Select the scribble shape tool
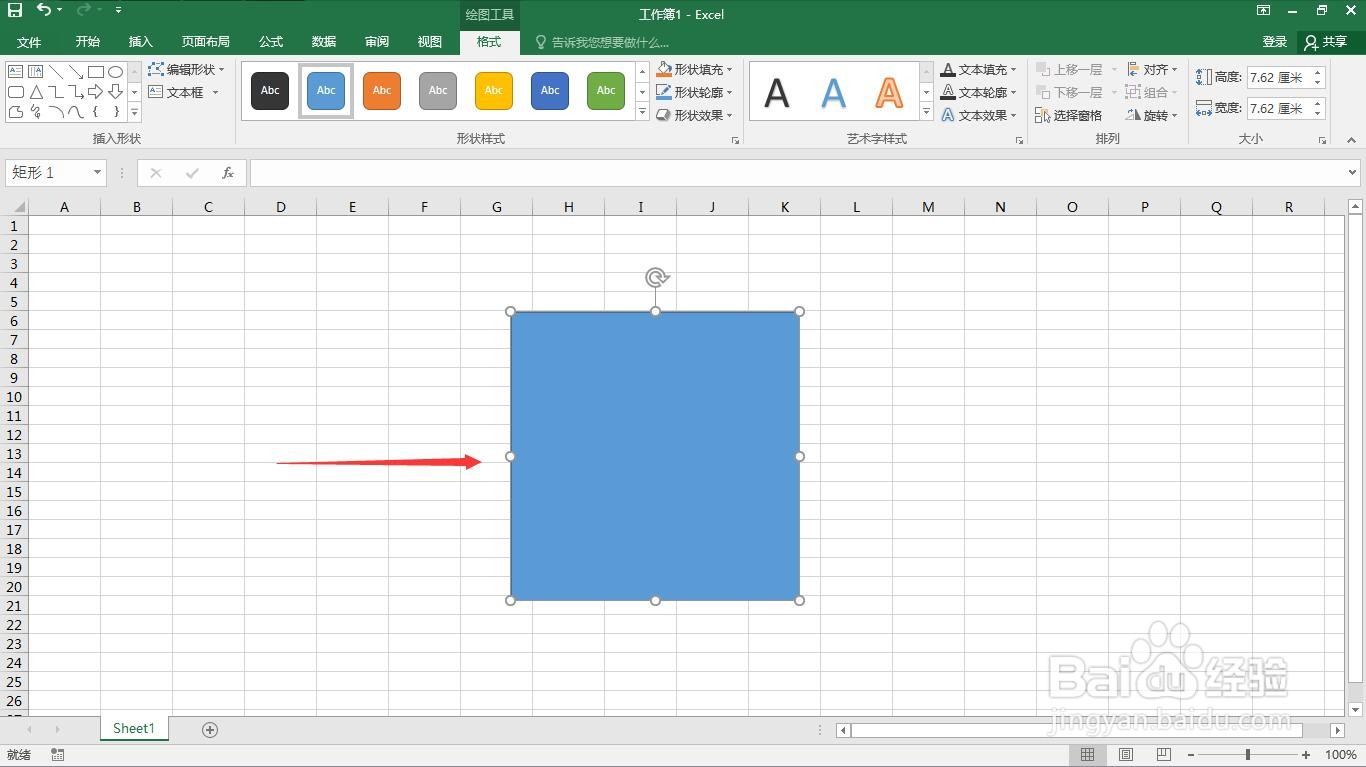 coord(35,112)
